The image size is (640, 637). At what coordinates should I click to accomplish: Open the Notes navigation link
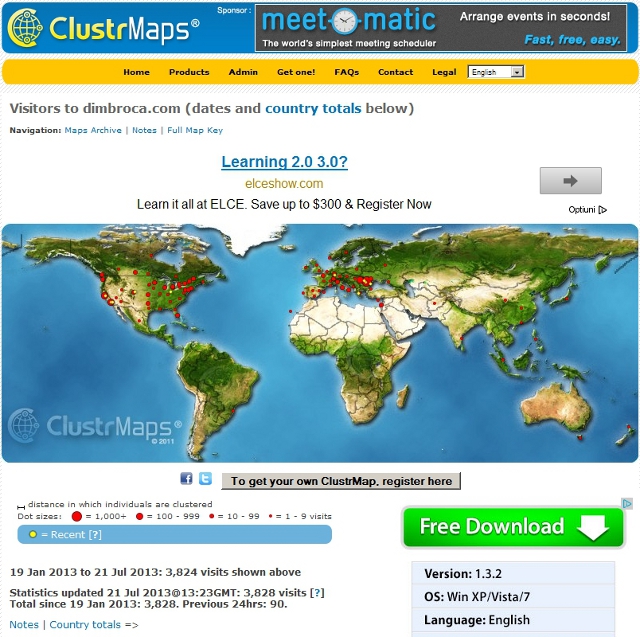click(x=144, y=130)
